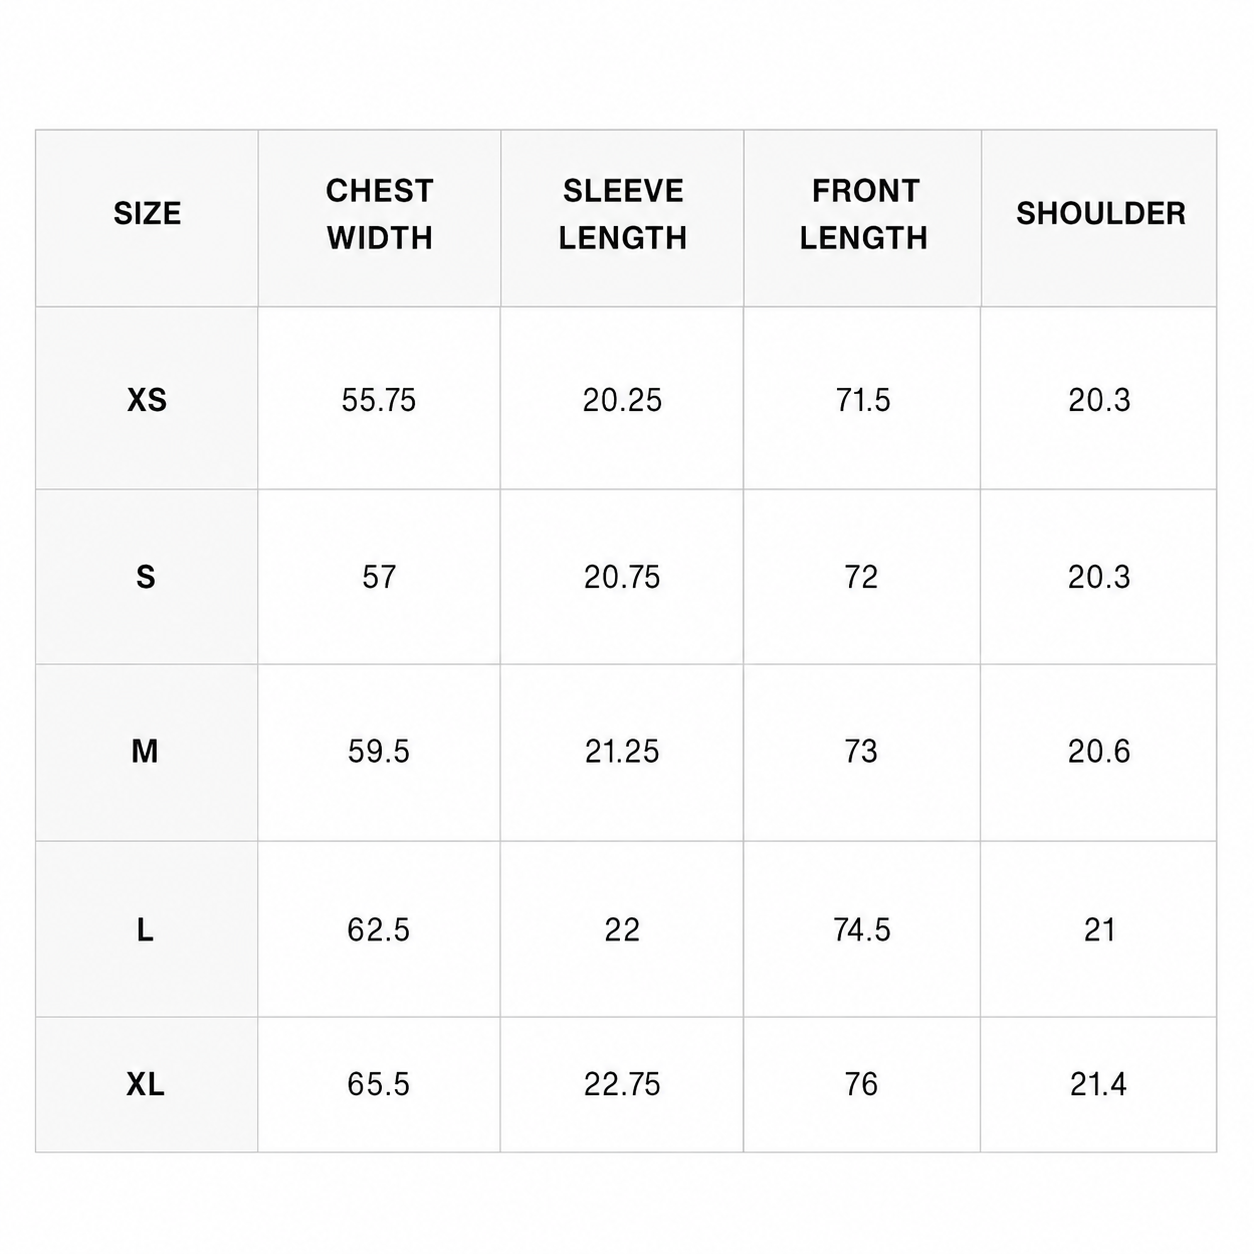1254x1254 pixels.
Task: Click the M chest width value 59.5
Action: [378, 751]
